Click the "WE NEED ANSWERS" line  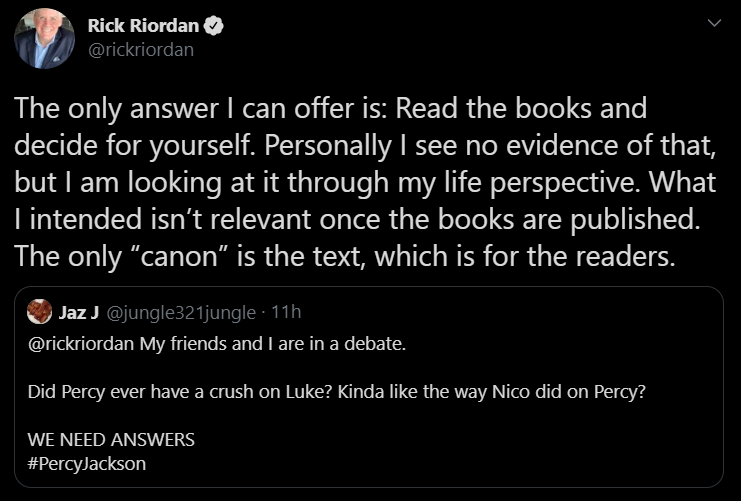tap(111, 439)
